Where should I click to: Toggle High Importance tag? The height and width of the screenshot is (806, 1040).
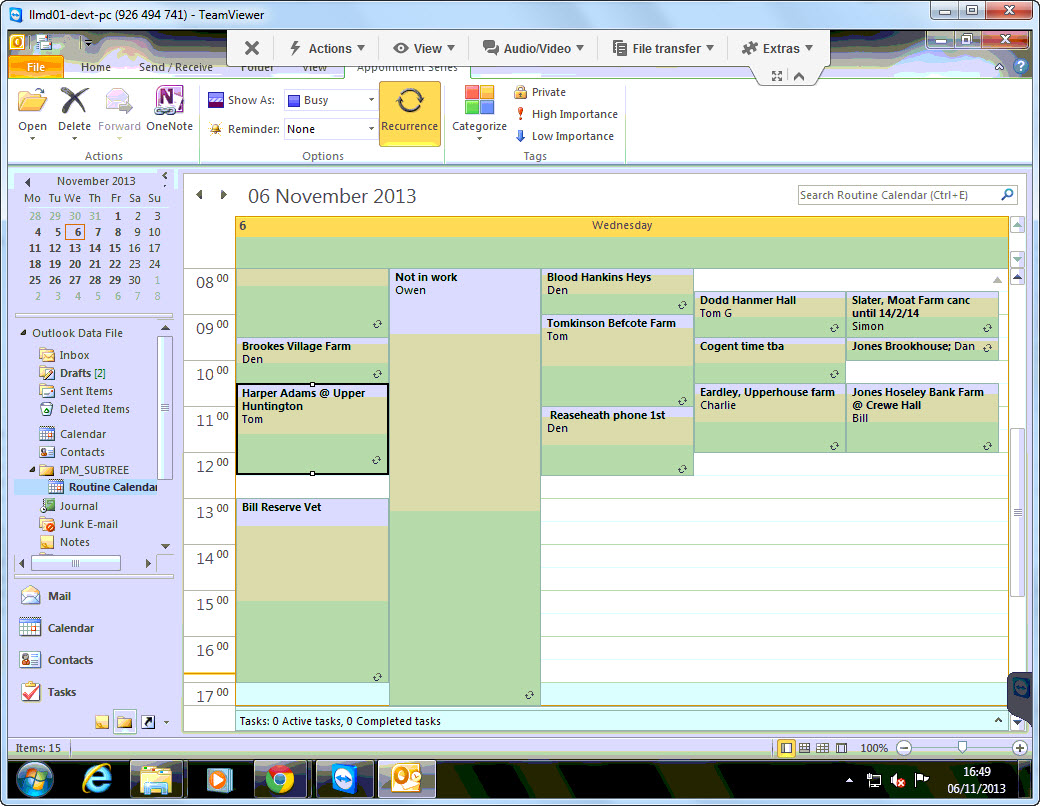[x=565, y=114]
